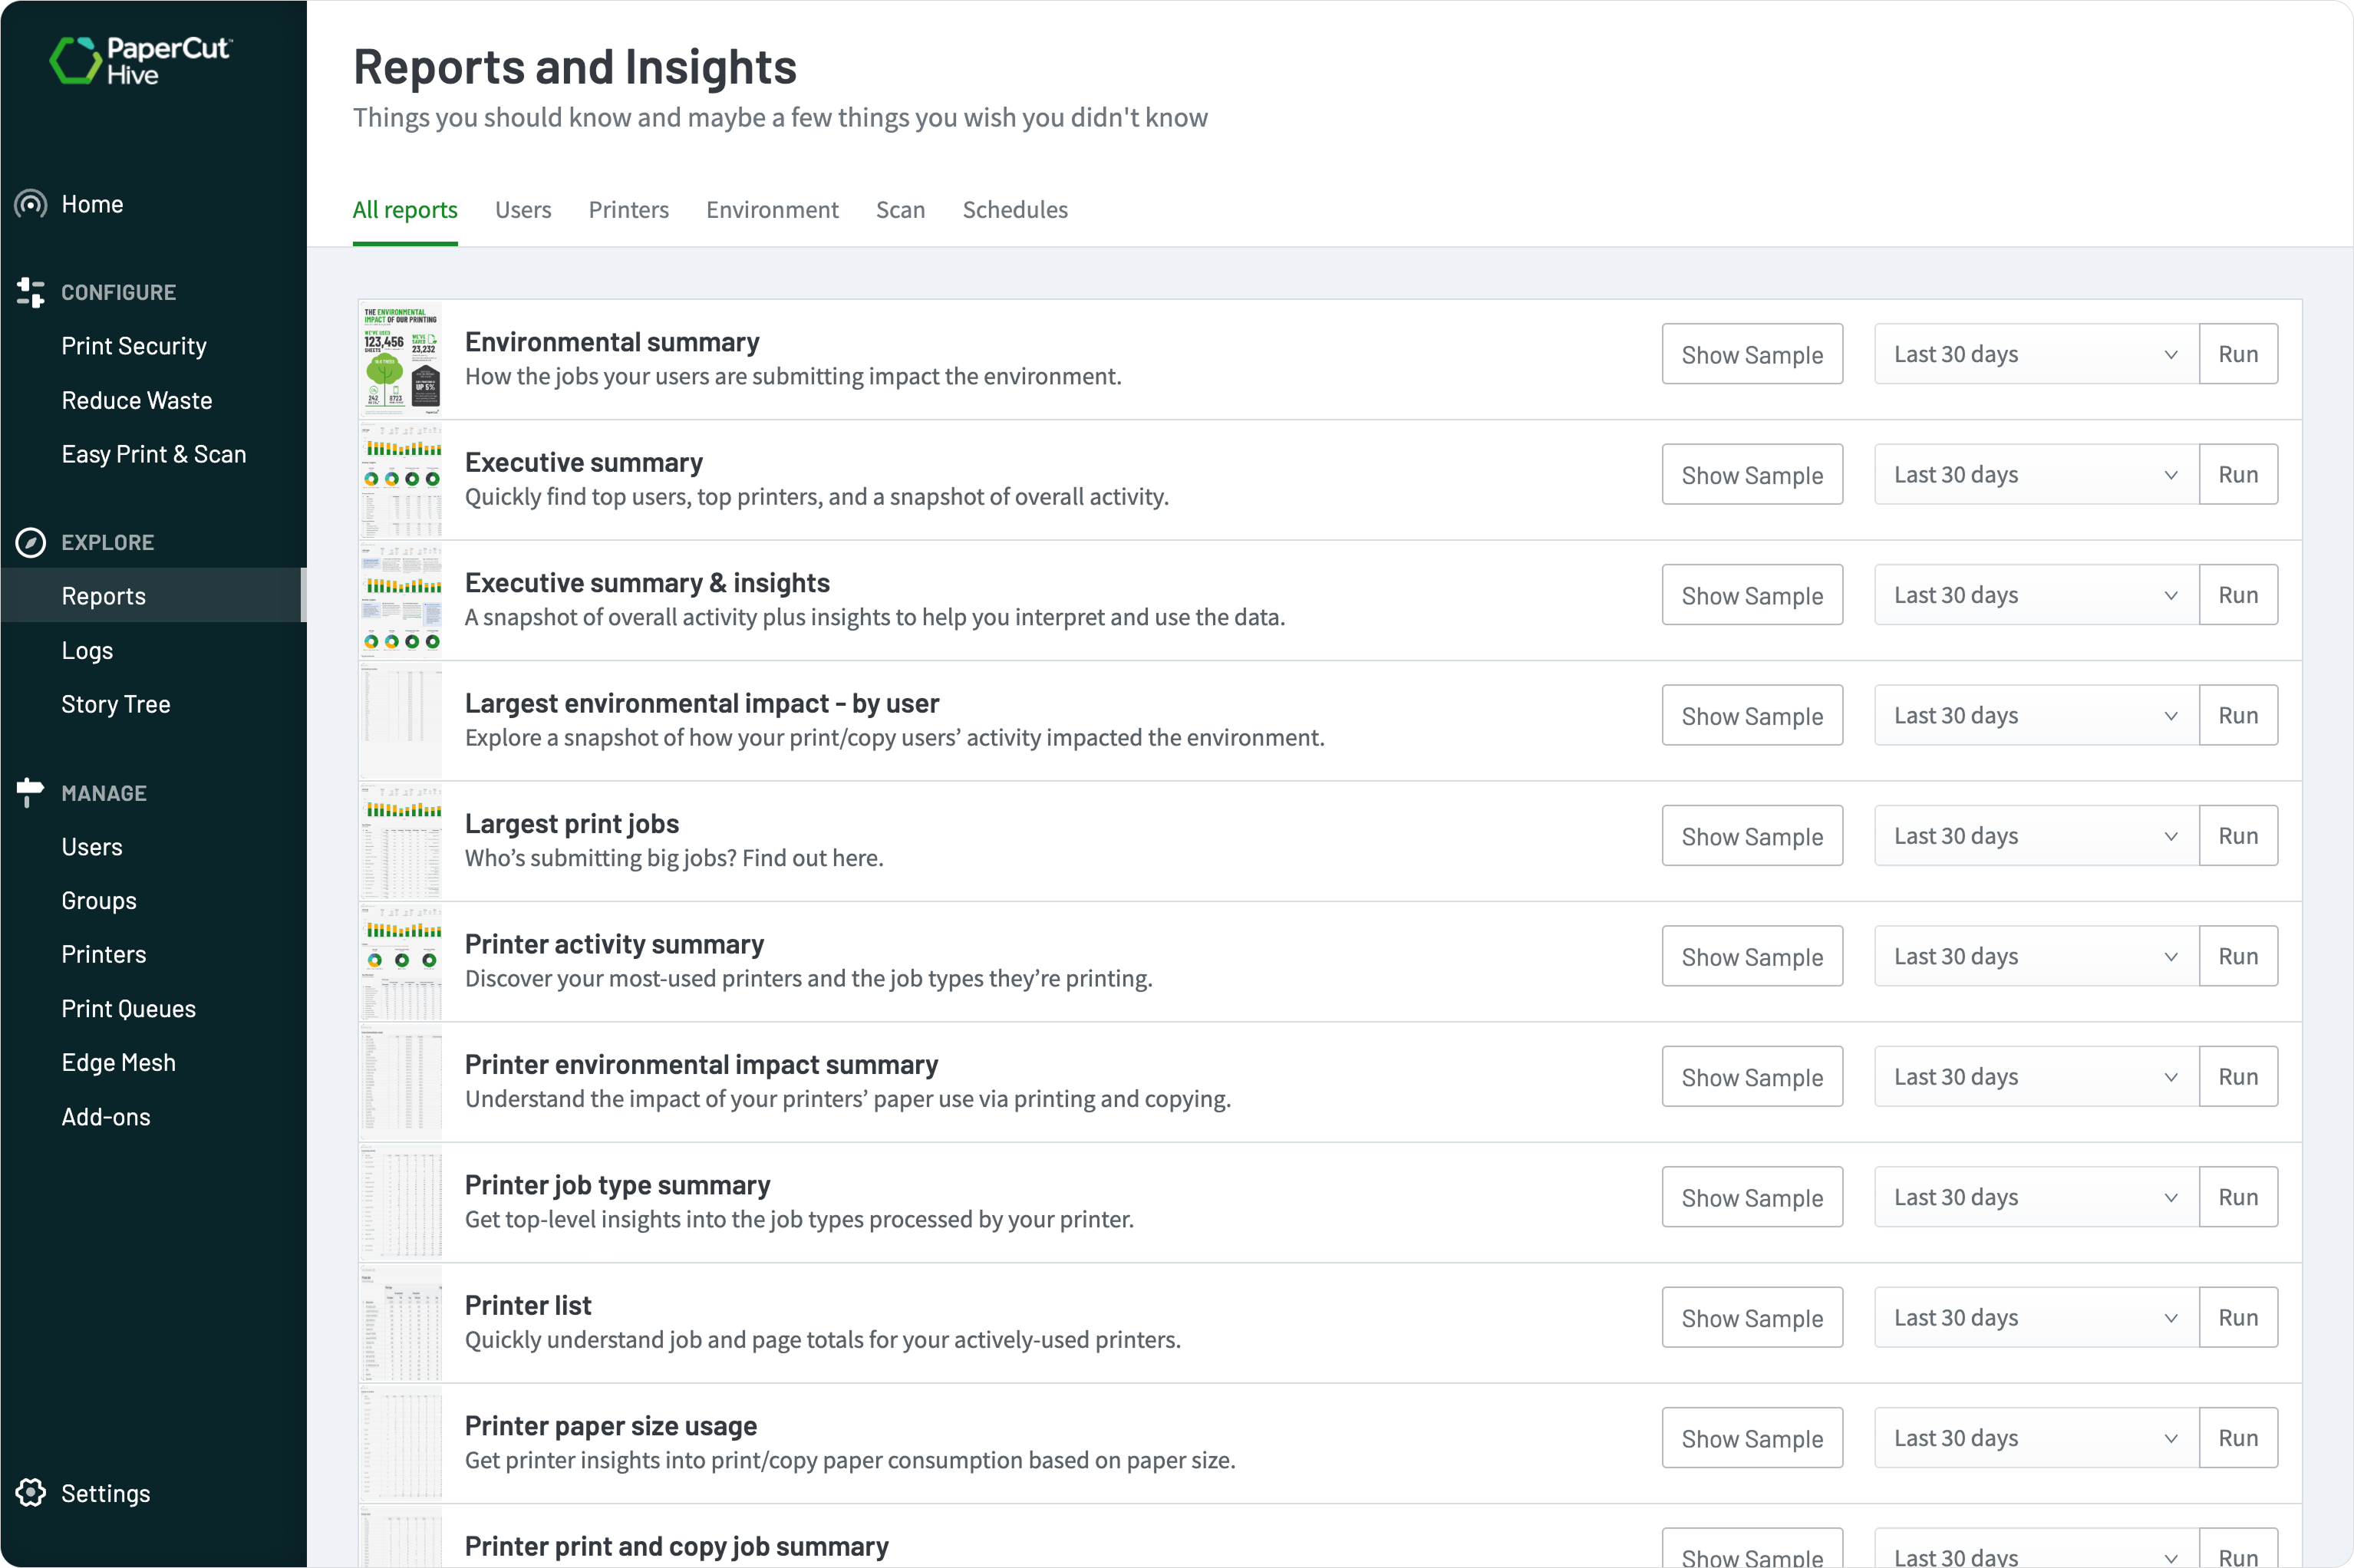The height and width of the screenshot is (1568, 2354).
Task: Open the Printer activity summary thumbnail
Action: (401, 962)
